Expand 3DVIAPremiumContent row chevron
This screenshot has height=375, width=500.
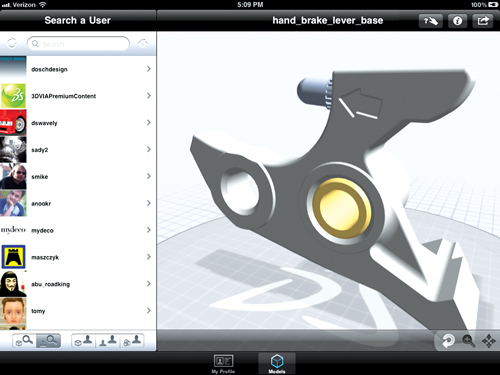pyautogui.click(x=149, y=96)
